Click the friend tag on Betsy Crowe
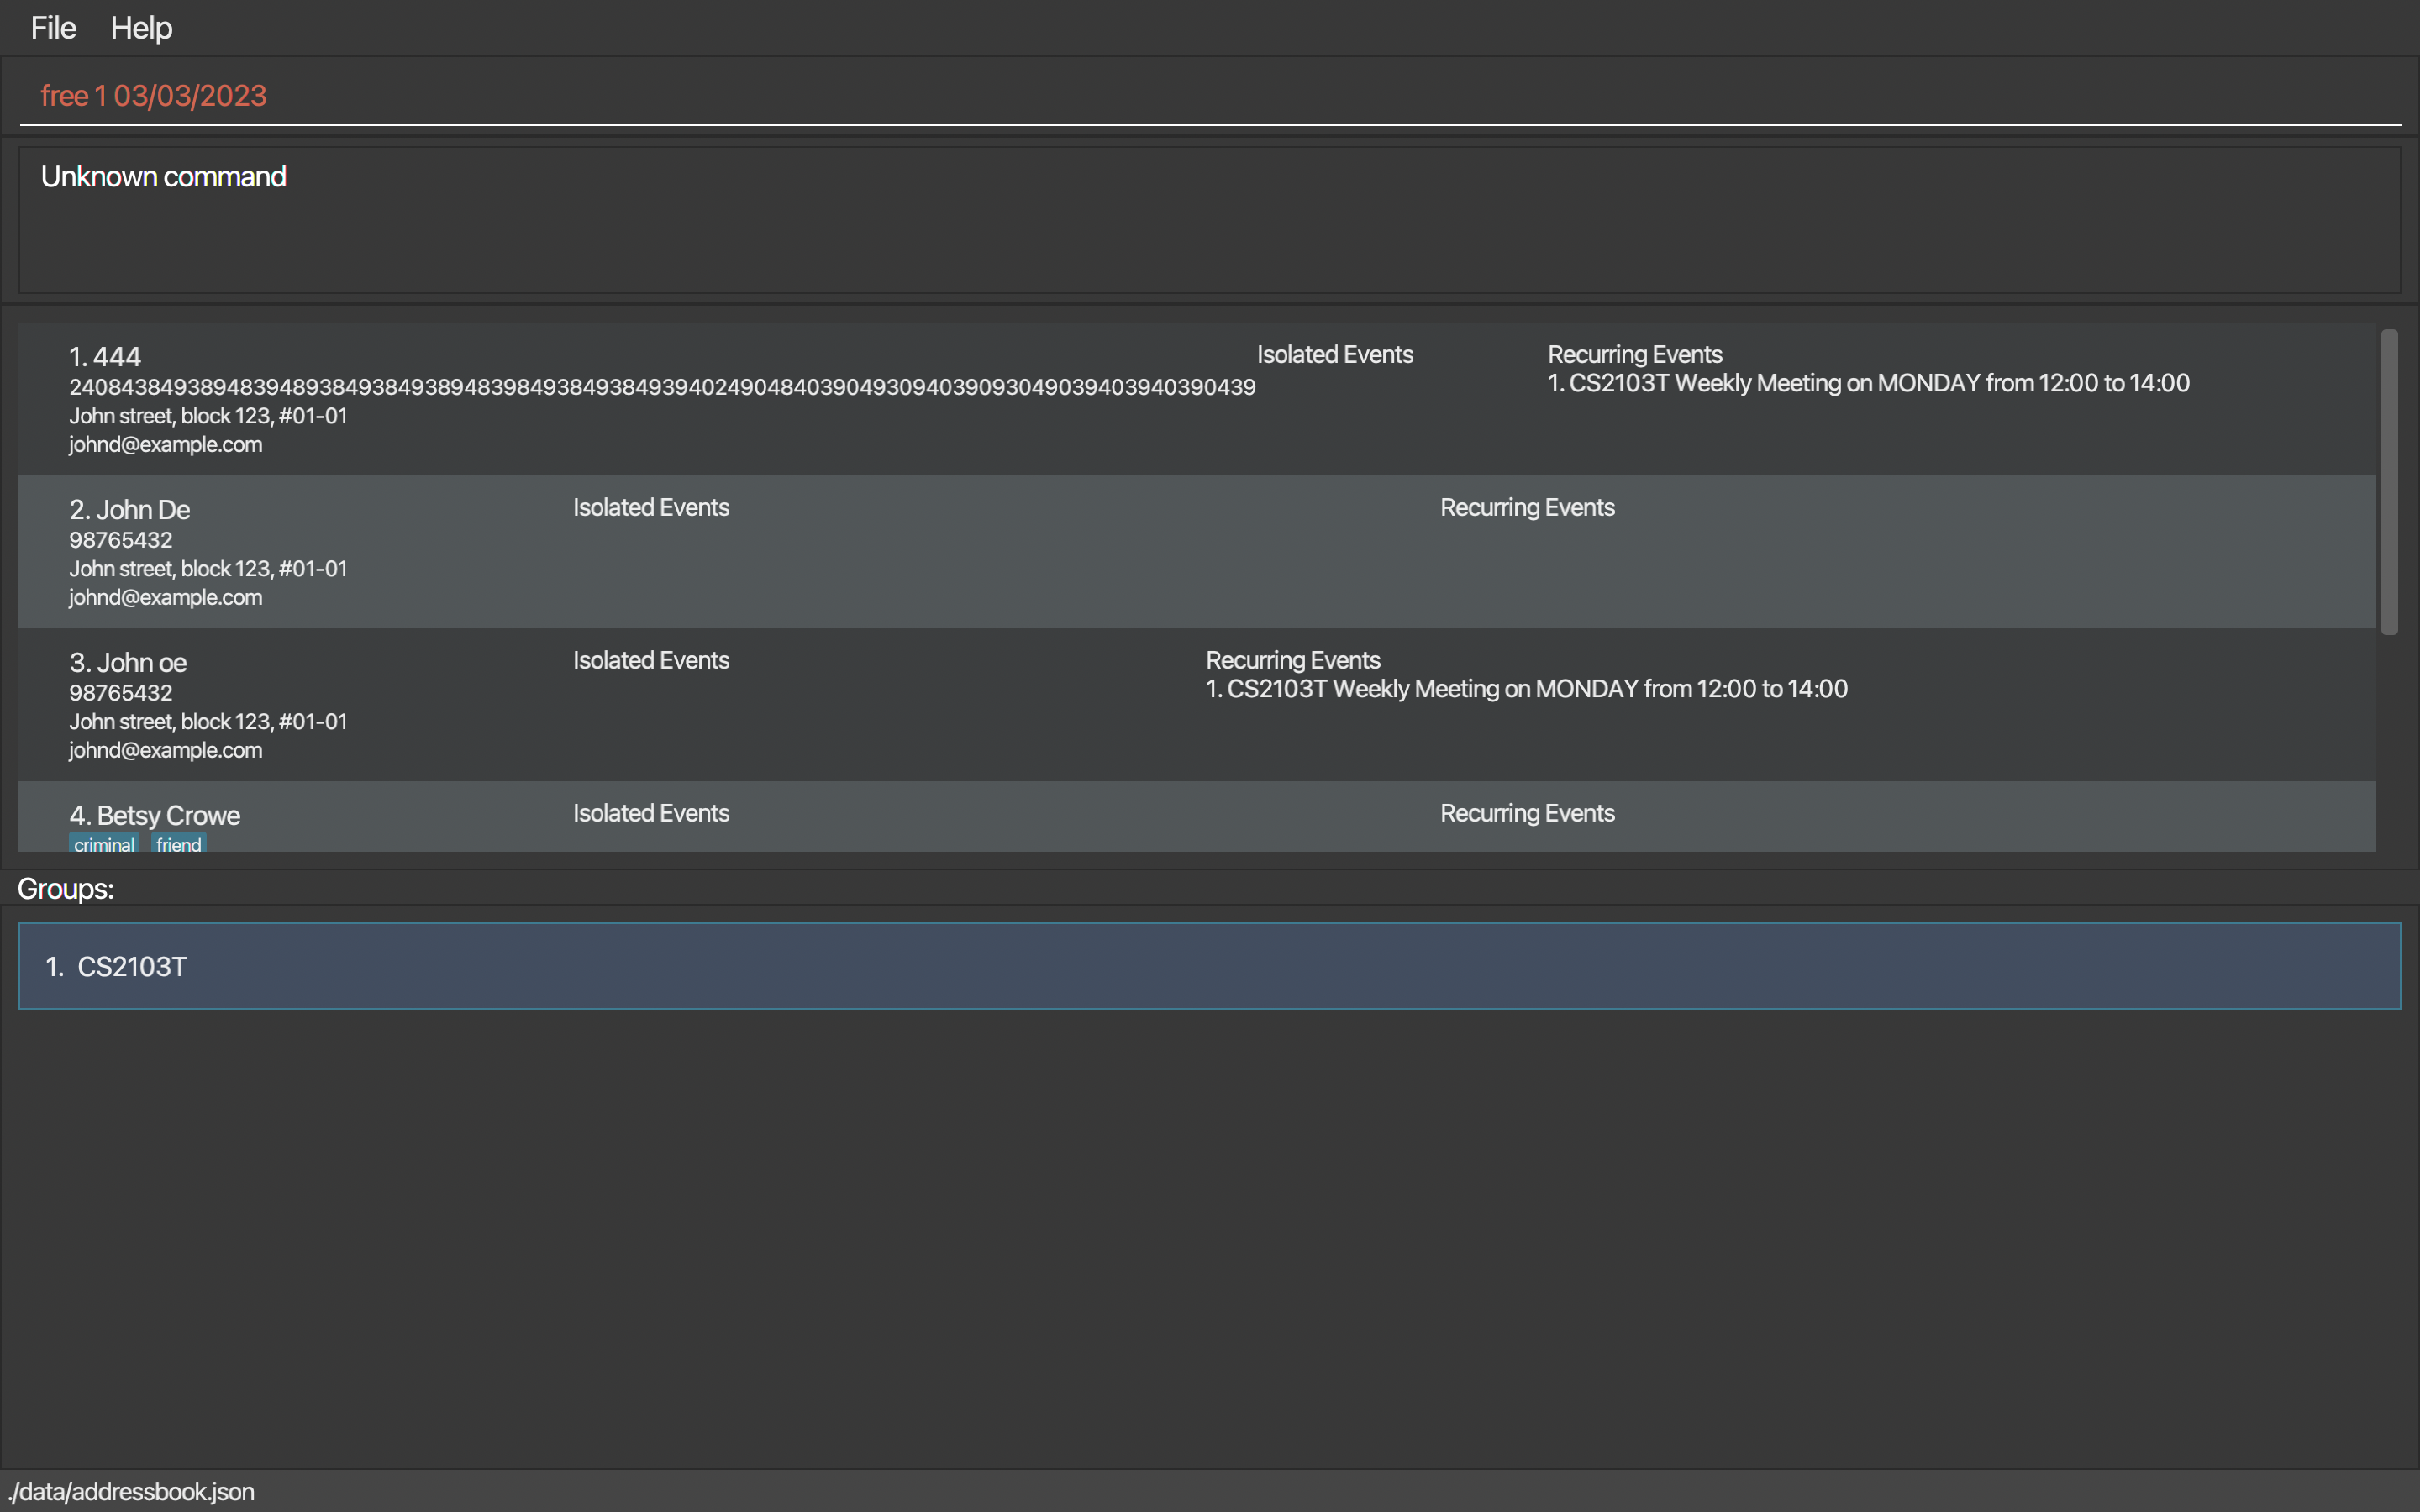The width and height of the screenshot is (2420, 1512). 179,844
